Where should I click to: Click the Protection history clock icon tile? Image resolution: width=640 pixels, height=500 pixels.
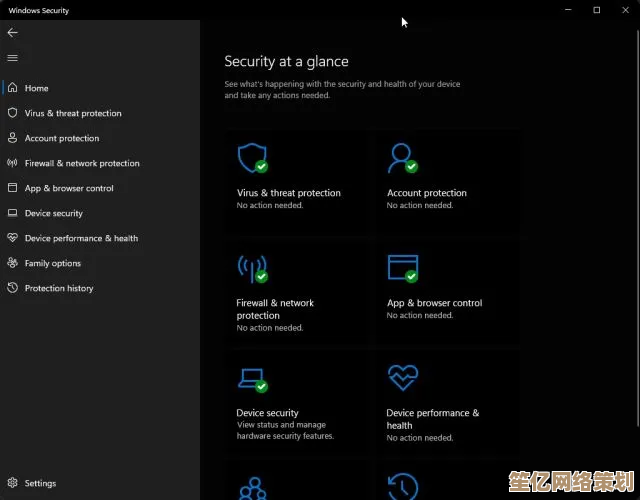click(x=402, y=486)
